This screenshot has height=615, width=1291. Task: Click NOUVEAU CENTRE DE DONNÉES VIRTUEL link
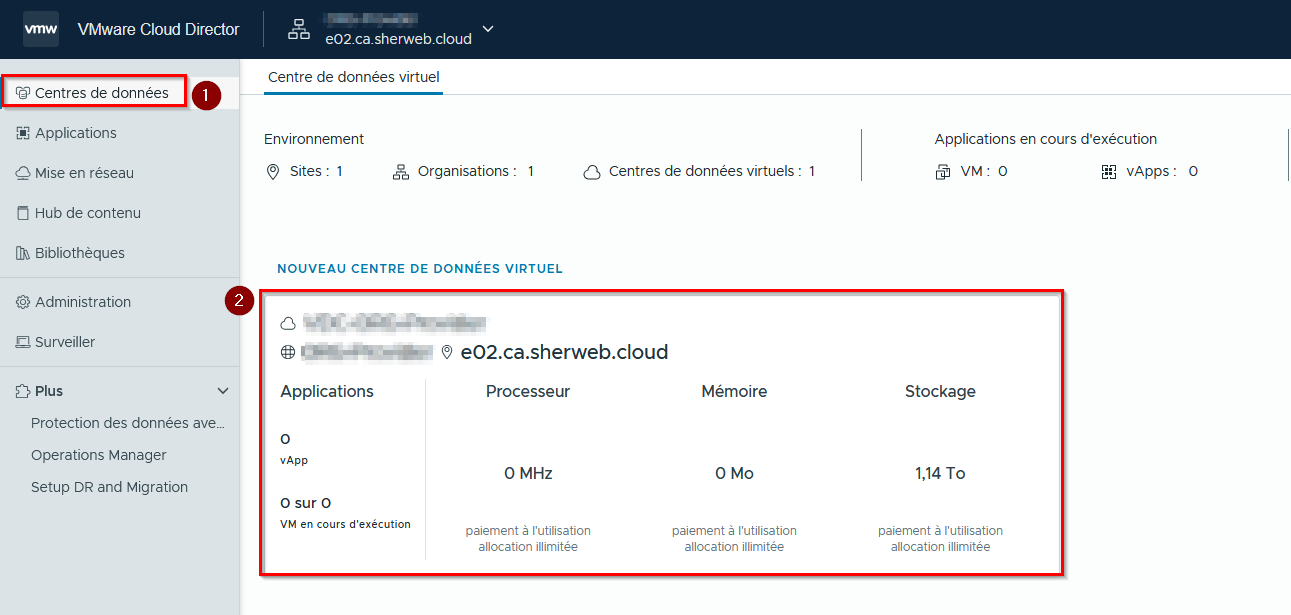pyautogui.click(x=420, y=269)
